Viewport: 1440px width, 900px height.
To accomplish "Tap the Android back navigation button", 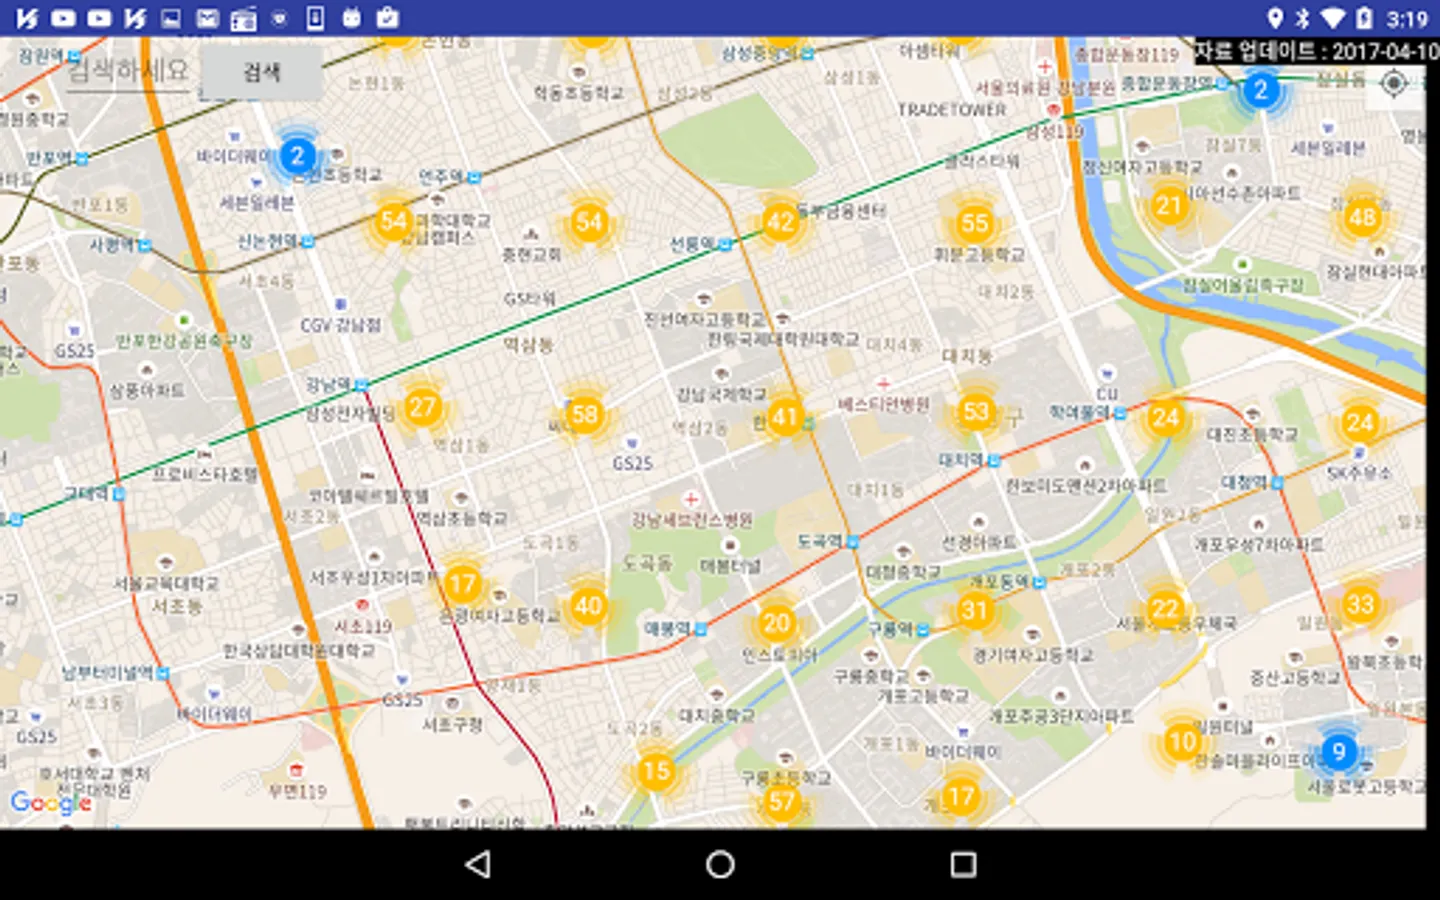I will [478, 864].
